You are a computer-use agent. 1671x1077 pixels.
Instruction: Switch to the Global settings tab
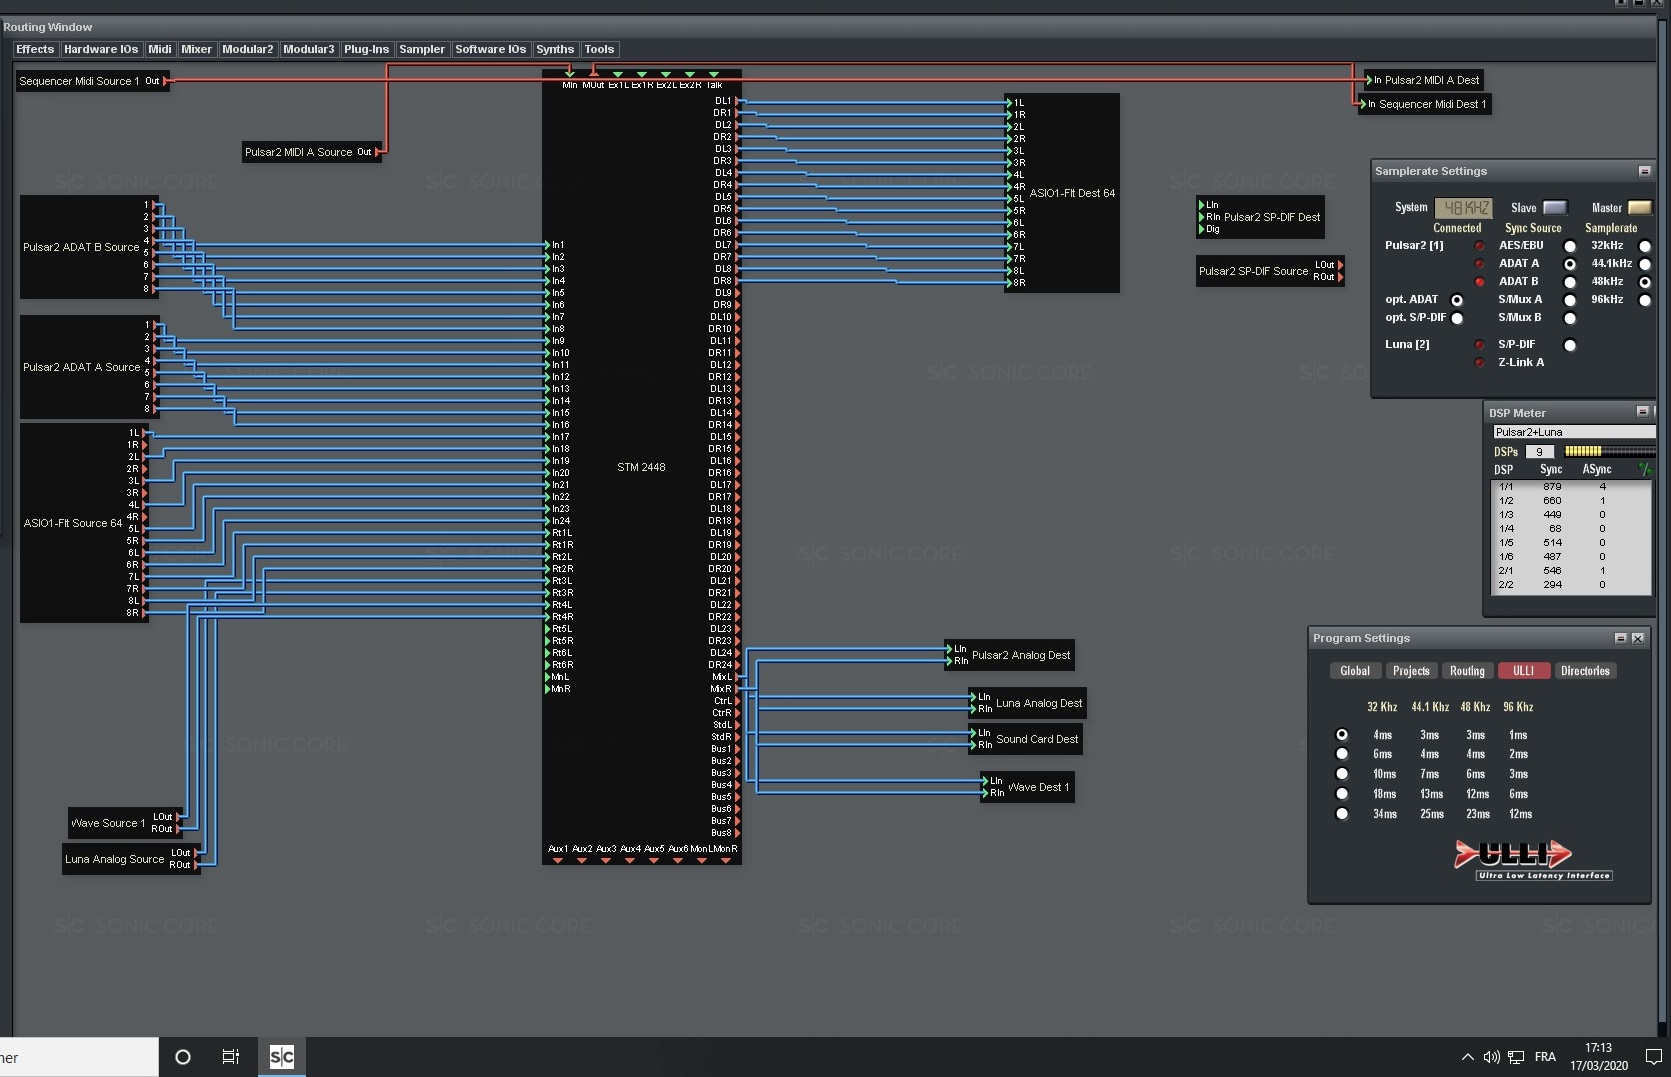tap(1355, 671)
